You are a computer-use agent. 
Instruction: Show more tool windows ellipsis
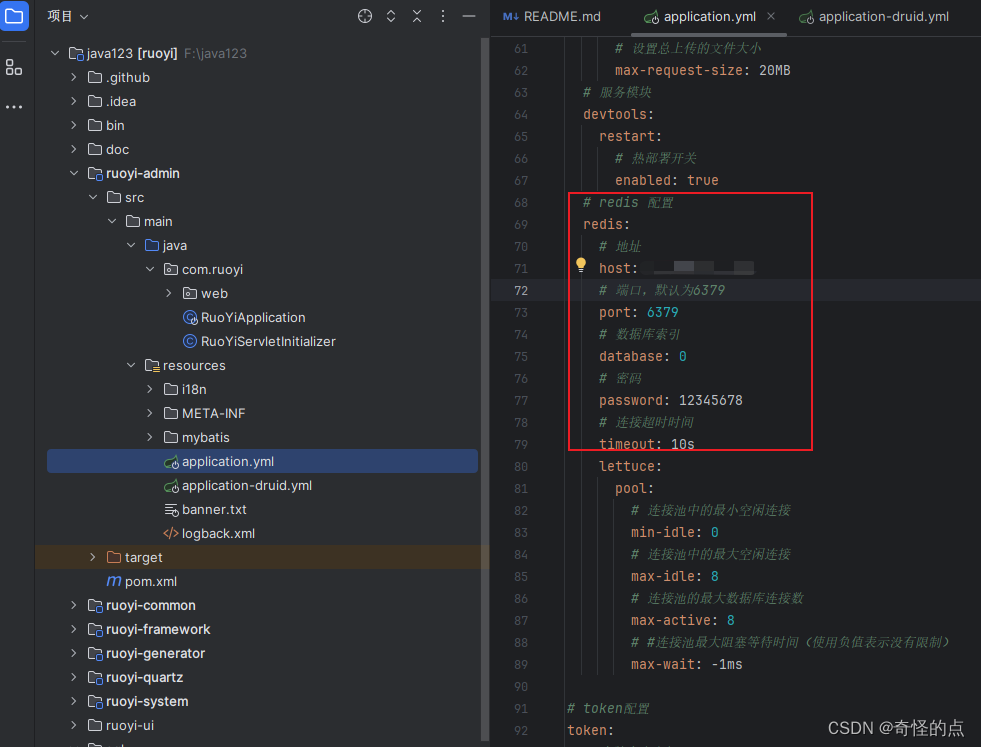[x=14, y=107]
